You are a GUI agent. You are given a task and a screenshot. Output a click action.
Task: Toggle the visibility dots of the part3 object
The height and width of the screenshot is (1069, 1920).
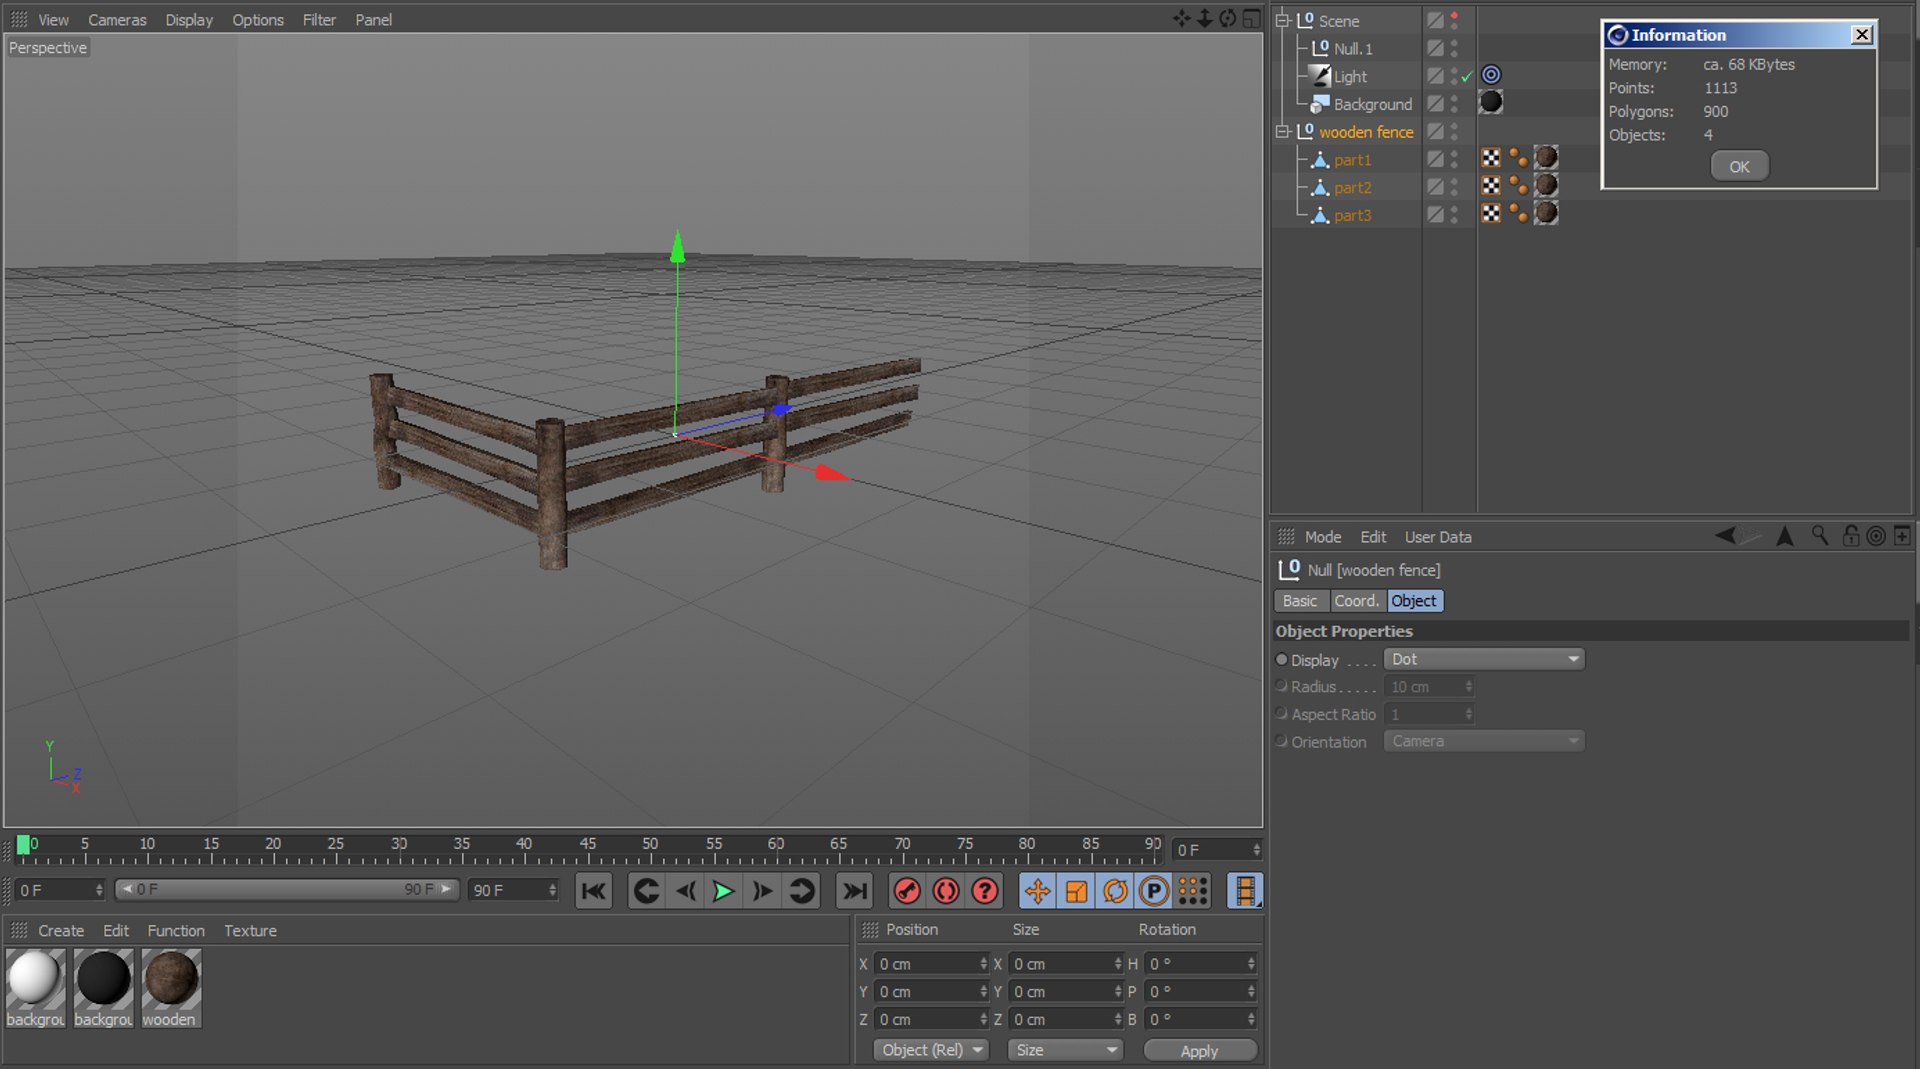(x=1454, y=215)
